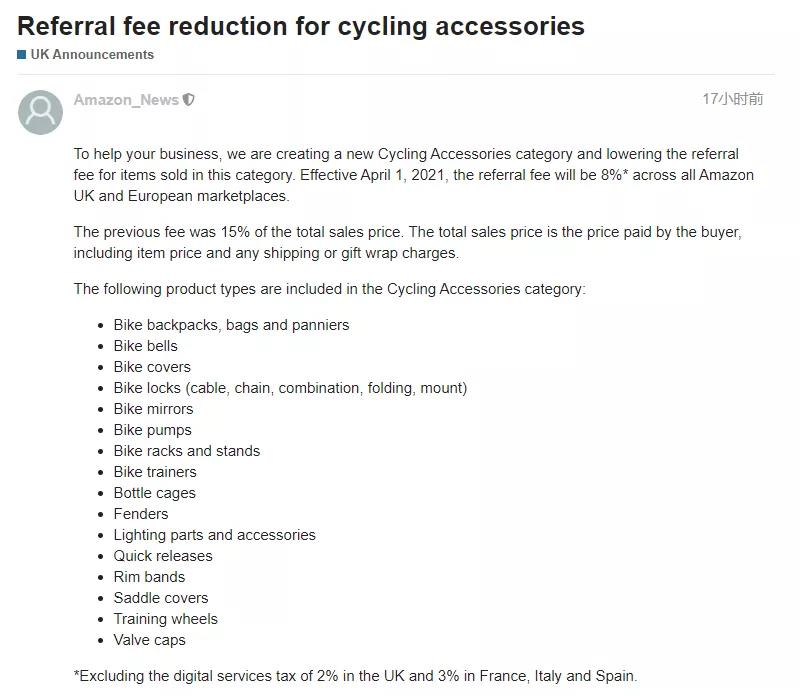The width and height of the screenshot is (800, 696).
Task: Click the 17小时前 post timestamp
Action: coord(733,99)
